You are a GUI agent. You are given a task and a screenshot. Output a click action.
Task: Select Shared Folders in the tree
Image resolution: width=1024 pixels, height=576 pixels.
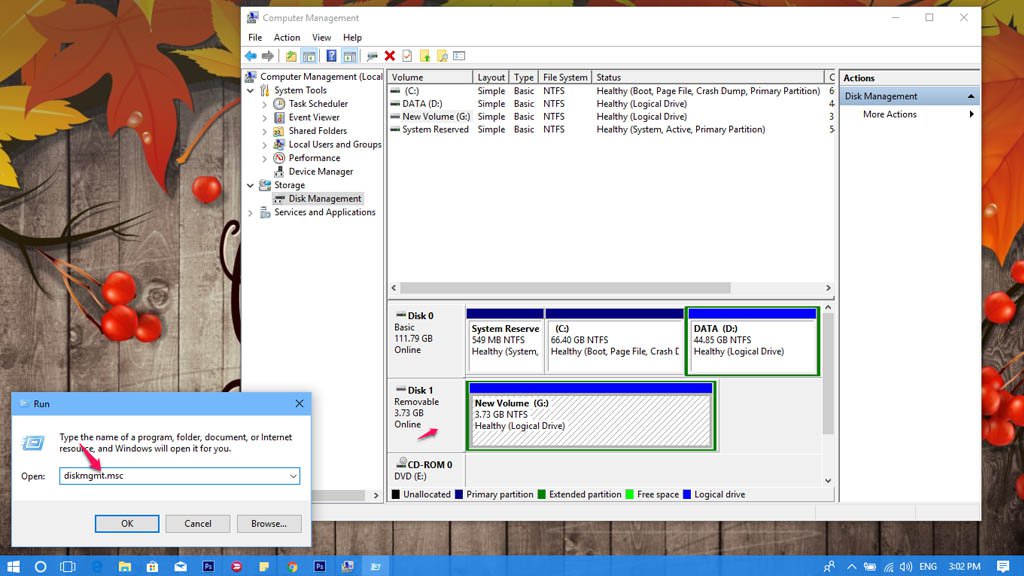click(318, 131)
